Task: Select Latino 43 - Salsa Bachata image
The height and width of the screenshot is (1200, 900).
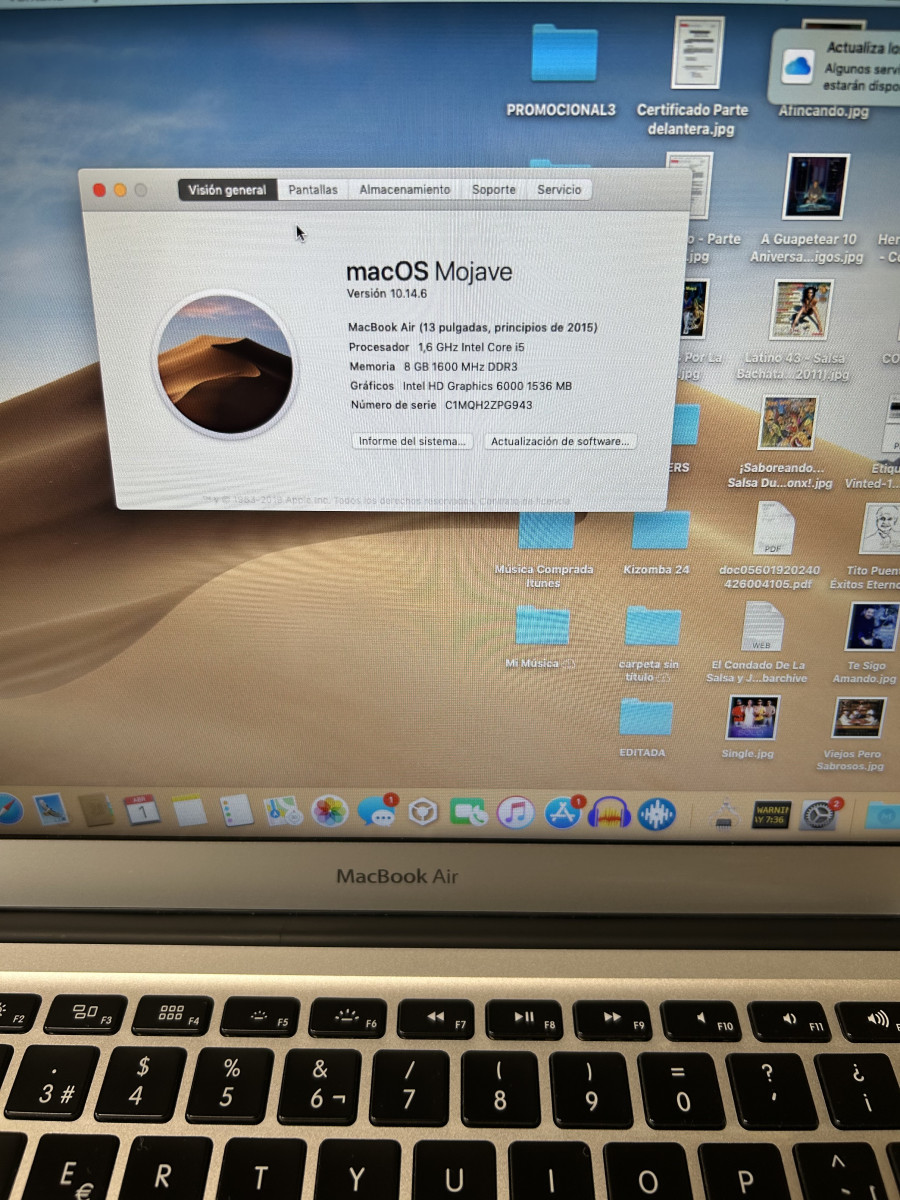Action: pos(802,310)
